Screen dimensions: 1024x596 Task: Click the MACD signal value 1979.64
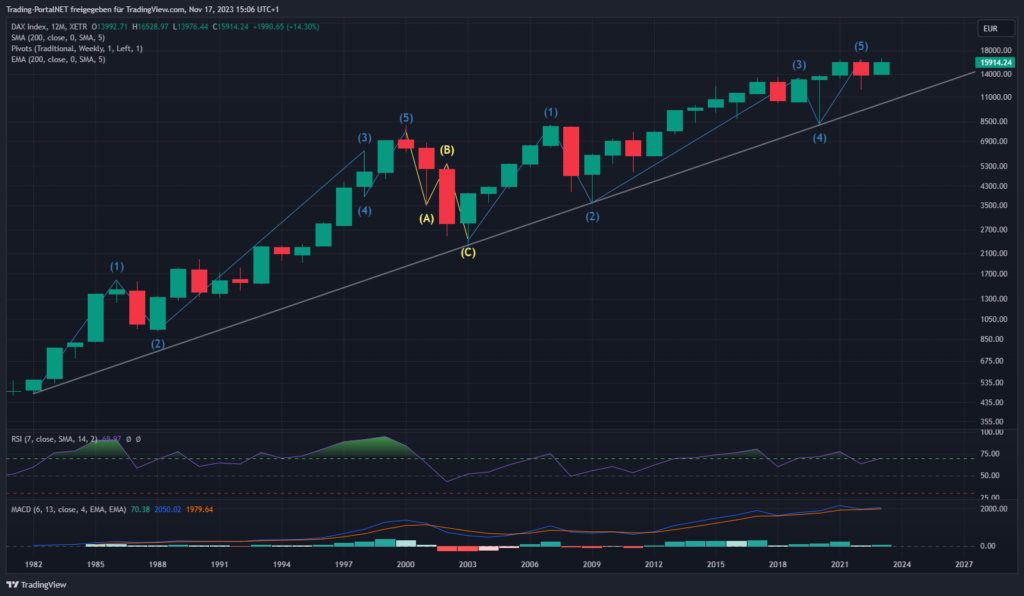(x=199, y=509)
